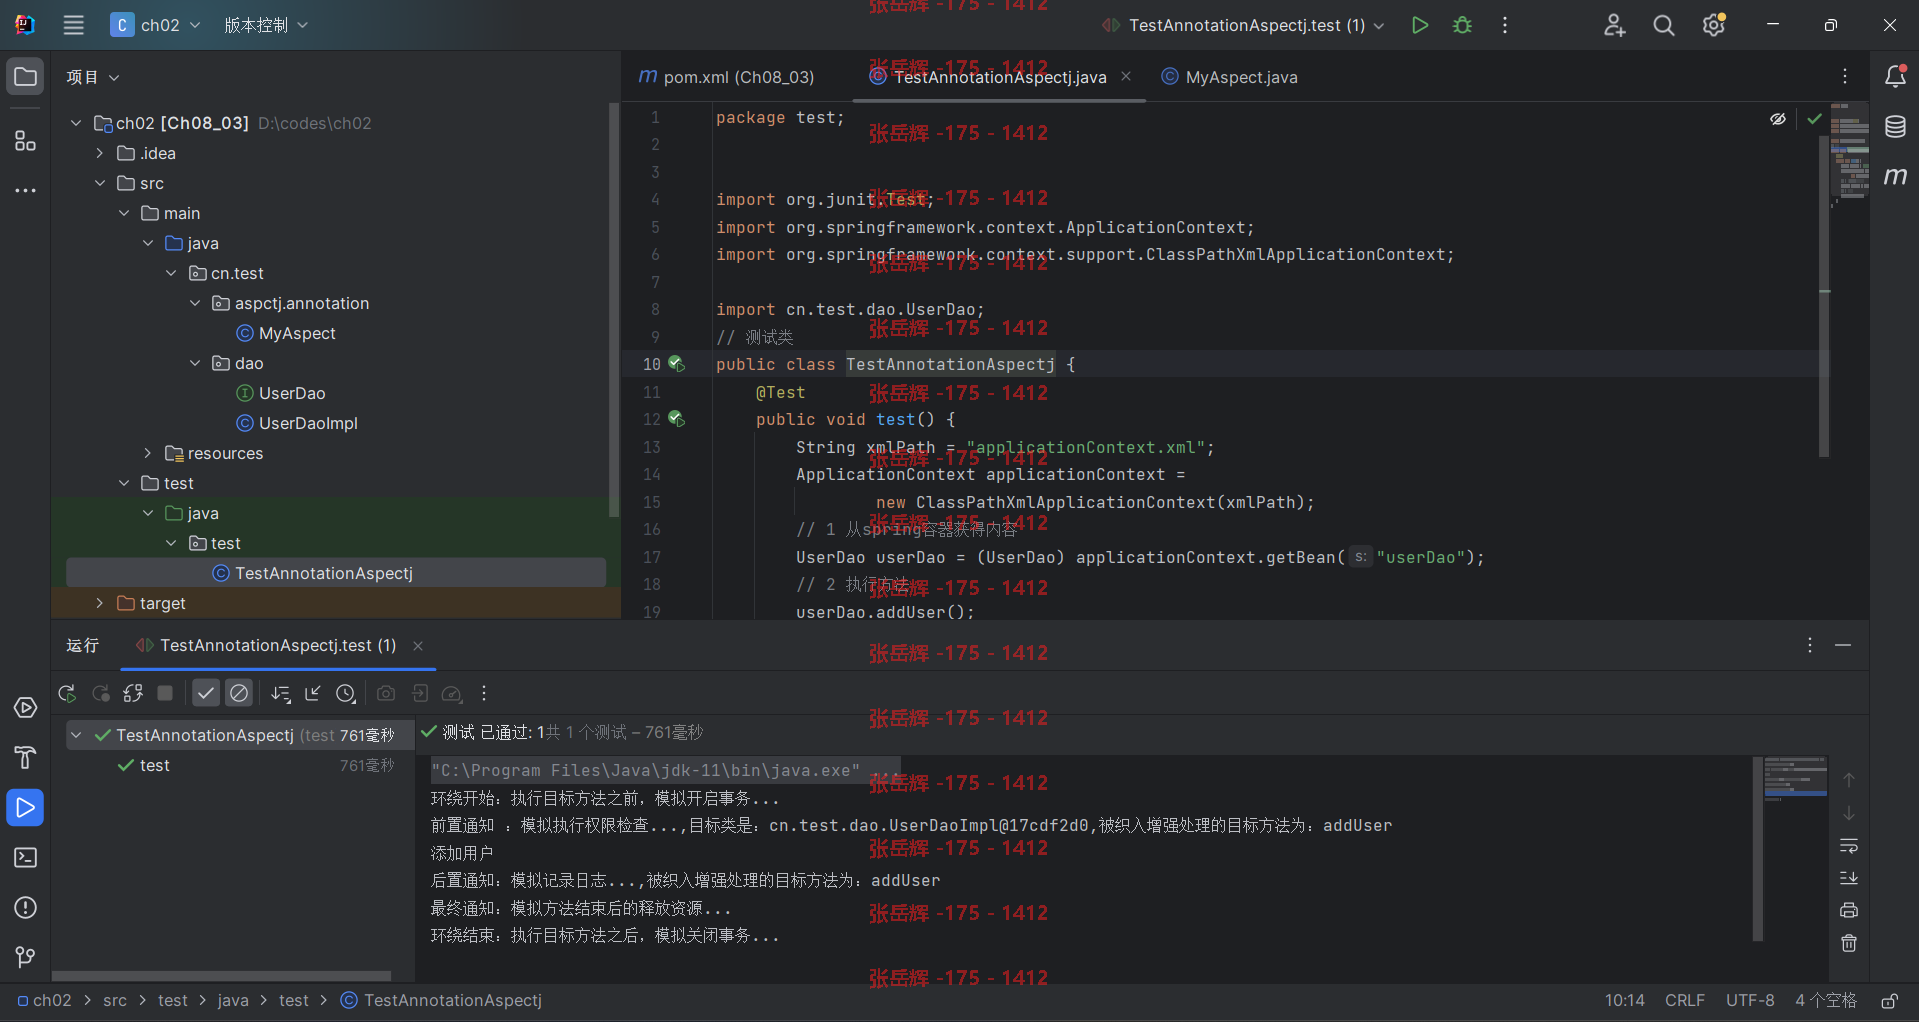Toggle show passed tests

[x=206, y=693]
